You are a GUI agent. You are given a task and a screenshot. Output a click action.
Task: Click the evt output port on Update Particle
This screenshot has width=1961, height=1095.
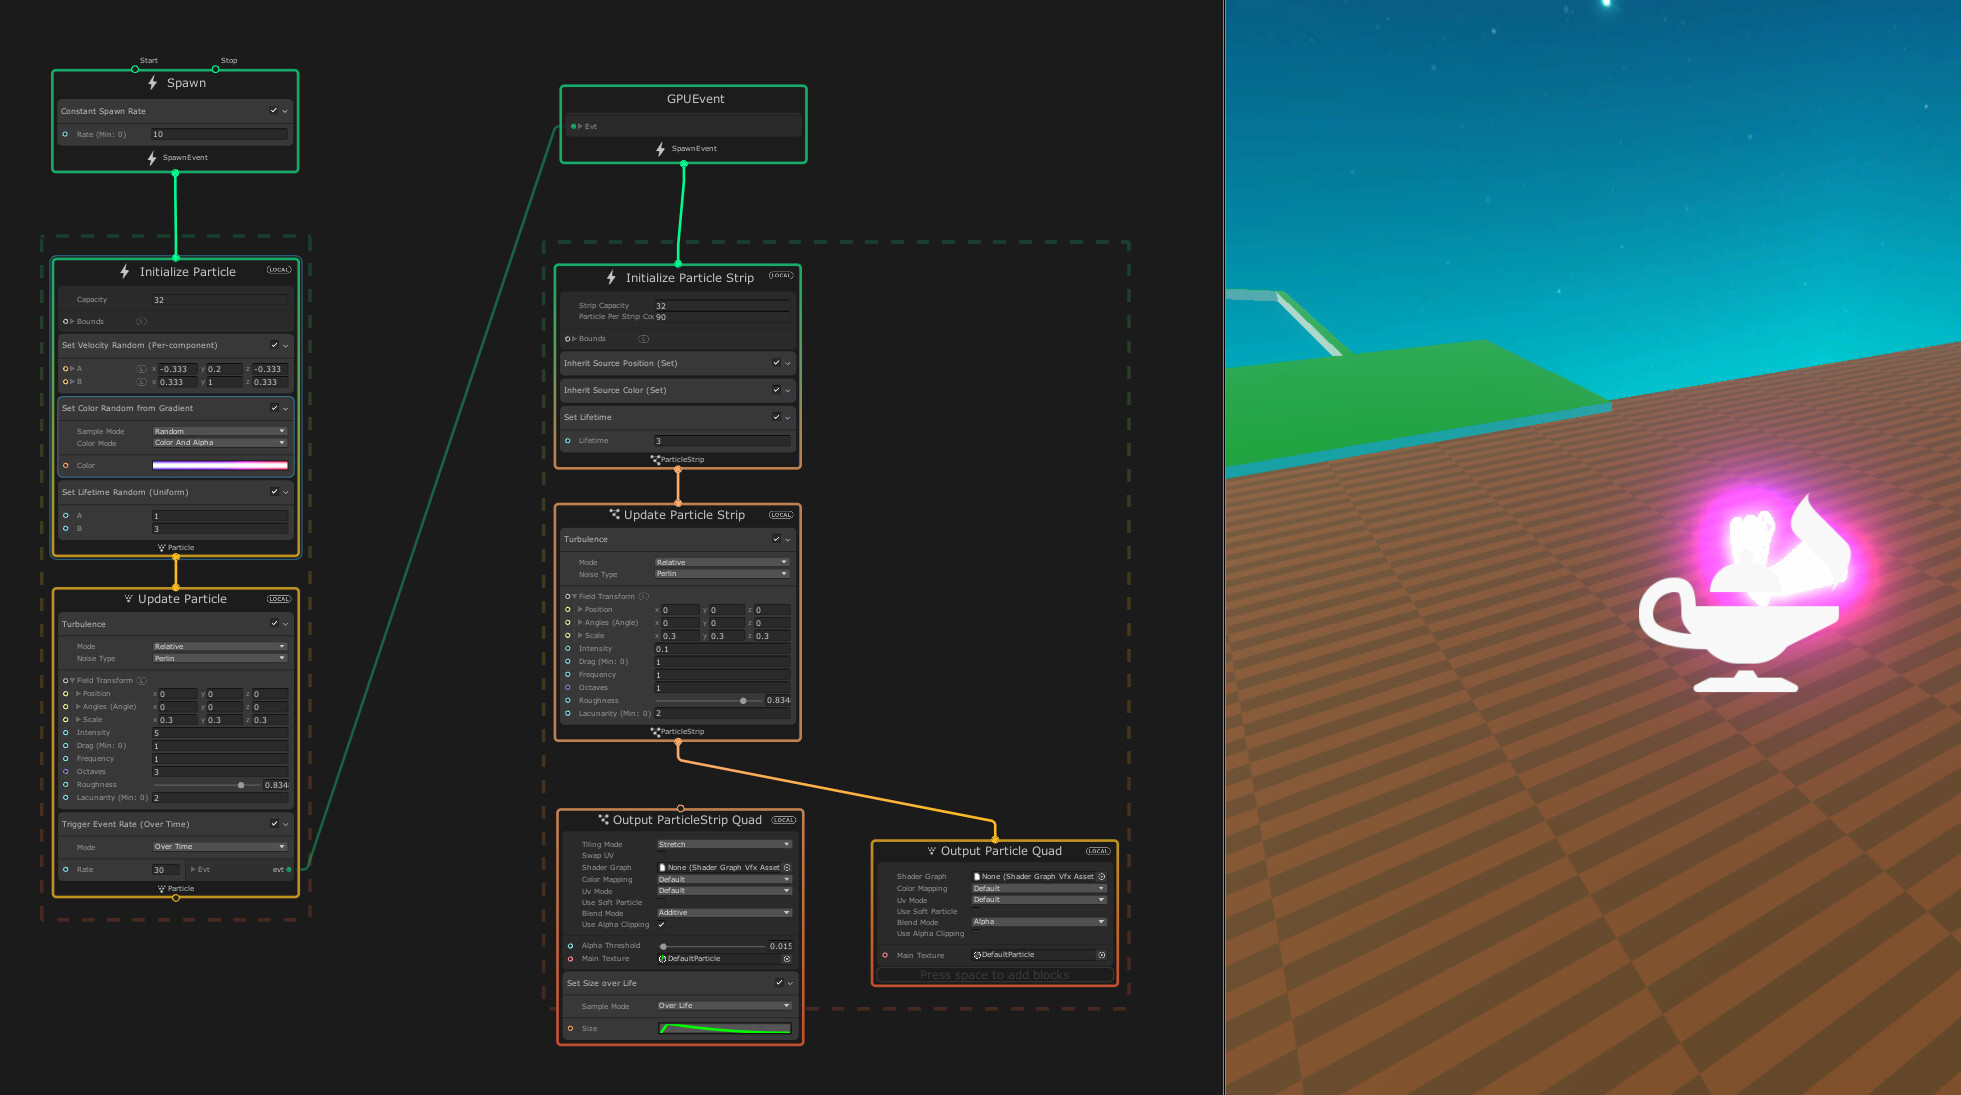[288, 869]
